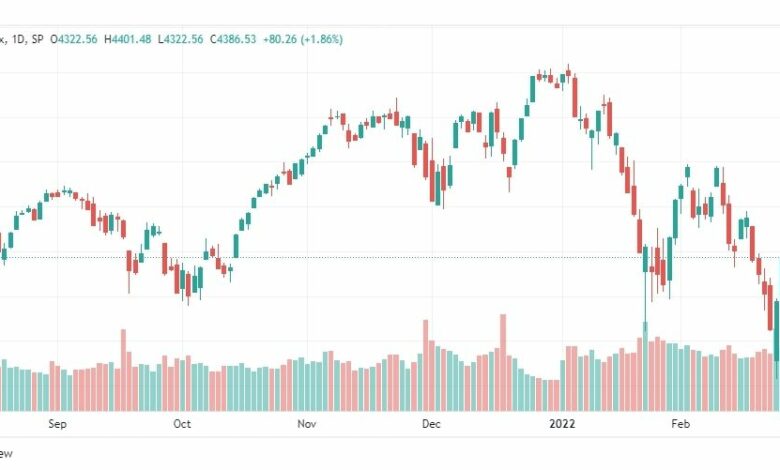Select the Nov marker on time axis
The image size is (780, 470).
[307, 424]
